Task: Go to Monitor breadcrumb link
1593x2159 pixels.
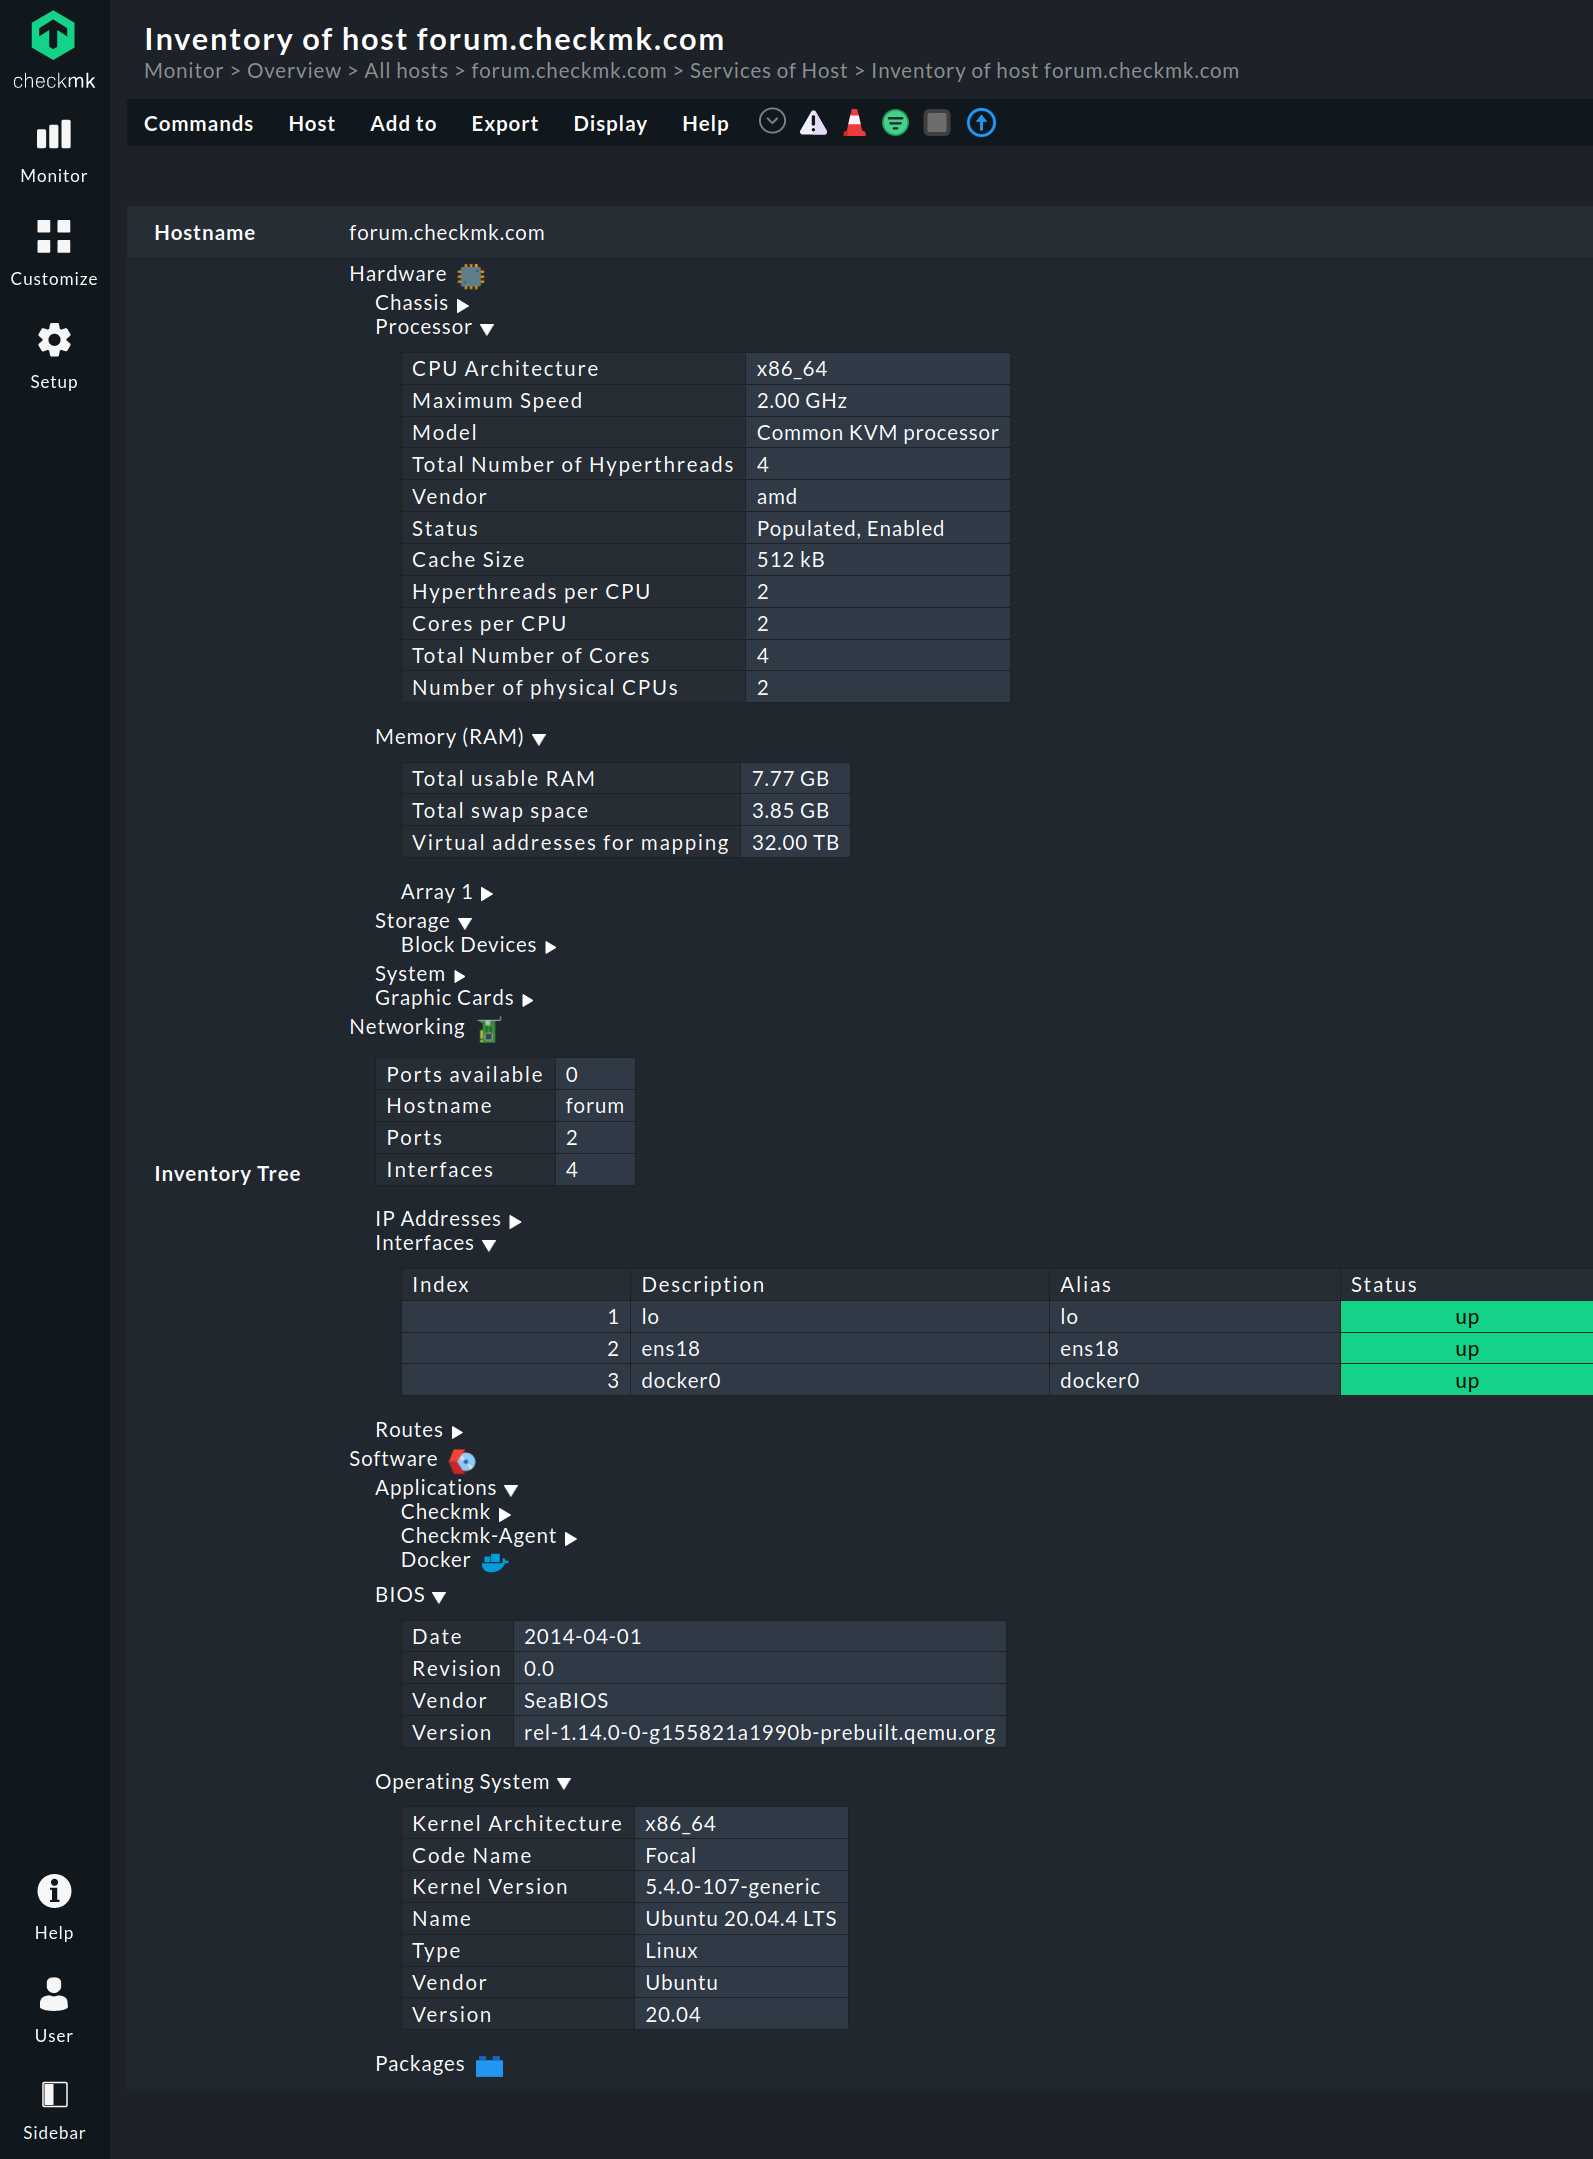Action: pos(184,71)
